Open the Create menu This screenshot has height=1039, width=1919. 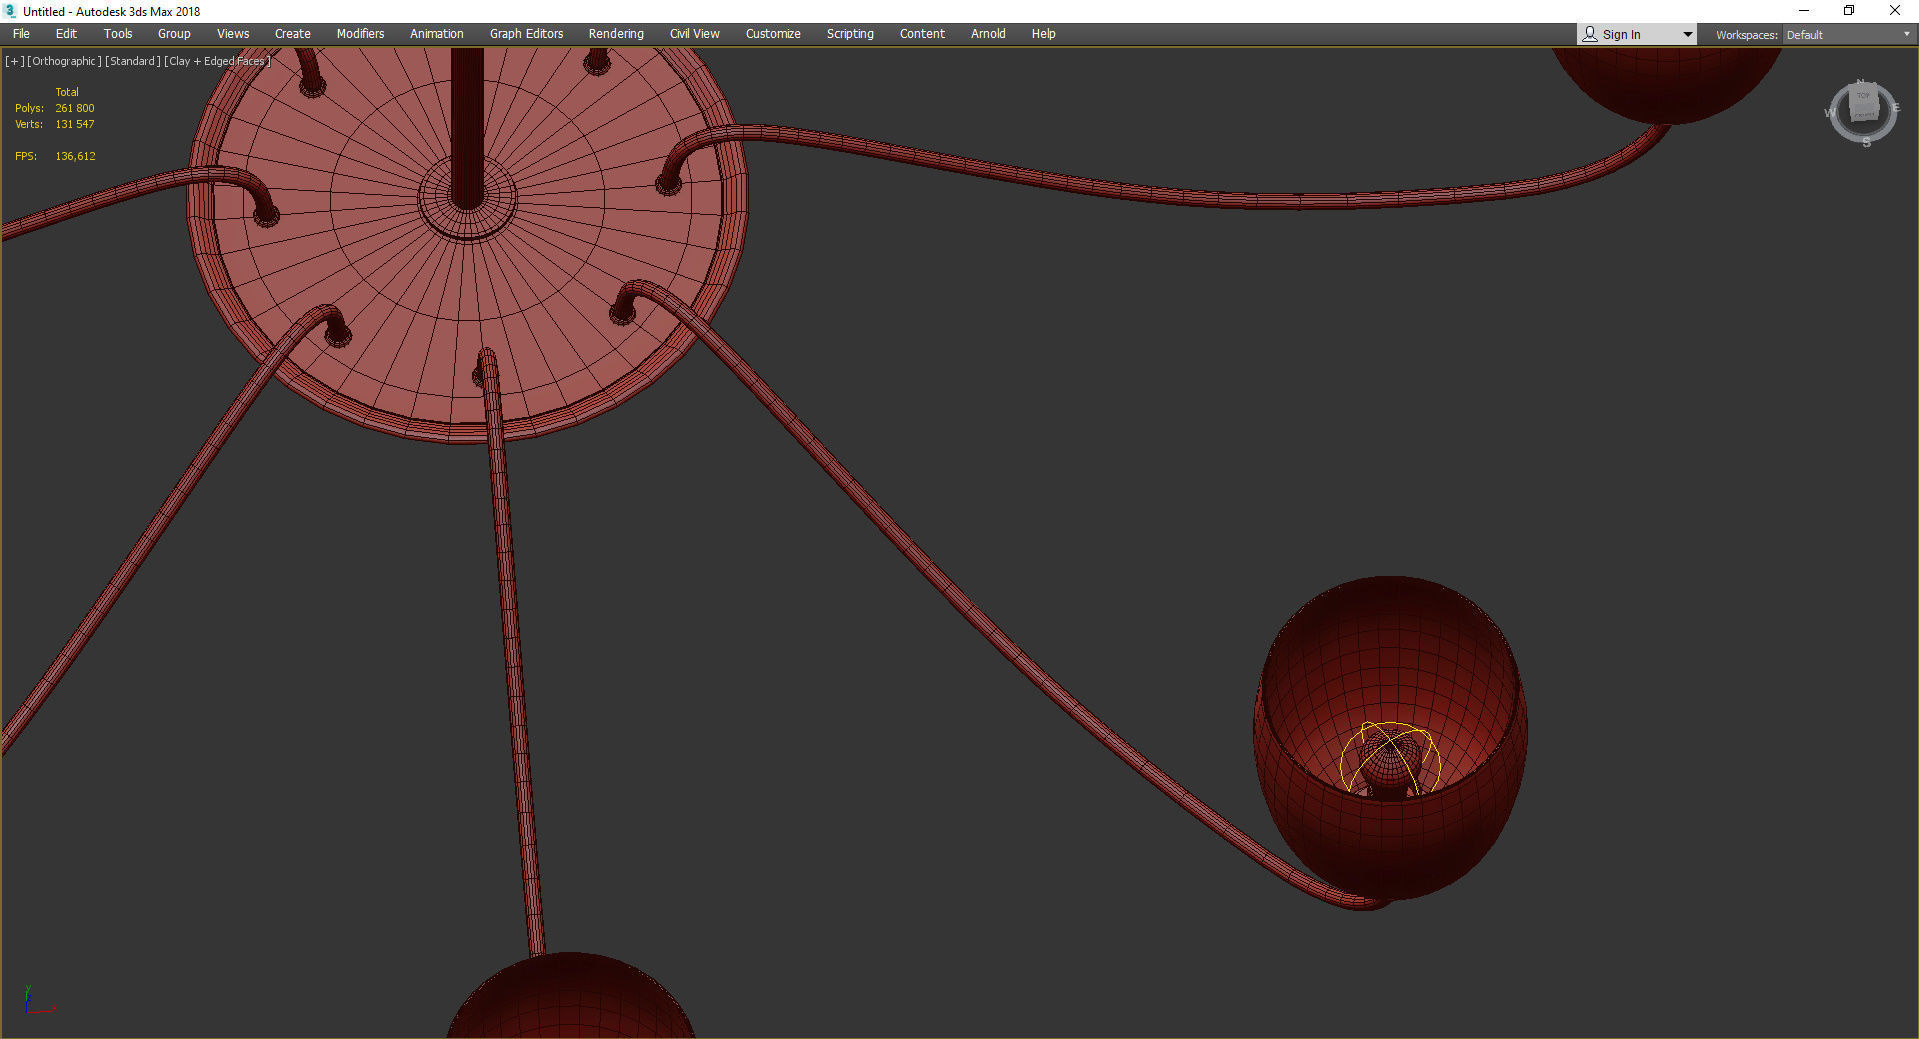(x=293, y=34)
